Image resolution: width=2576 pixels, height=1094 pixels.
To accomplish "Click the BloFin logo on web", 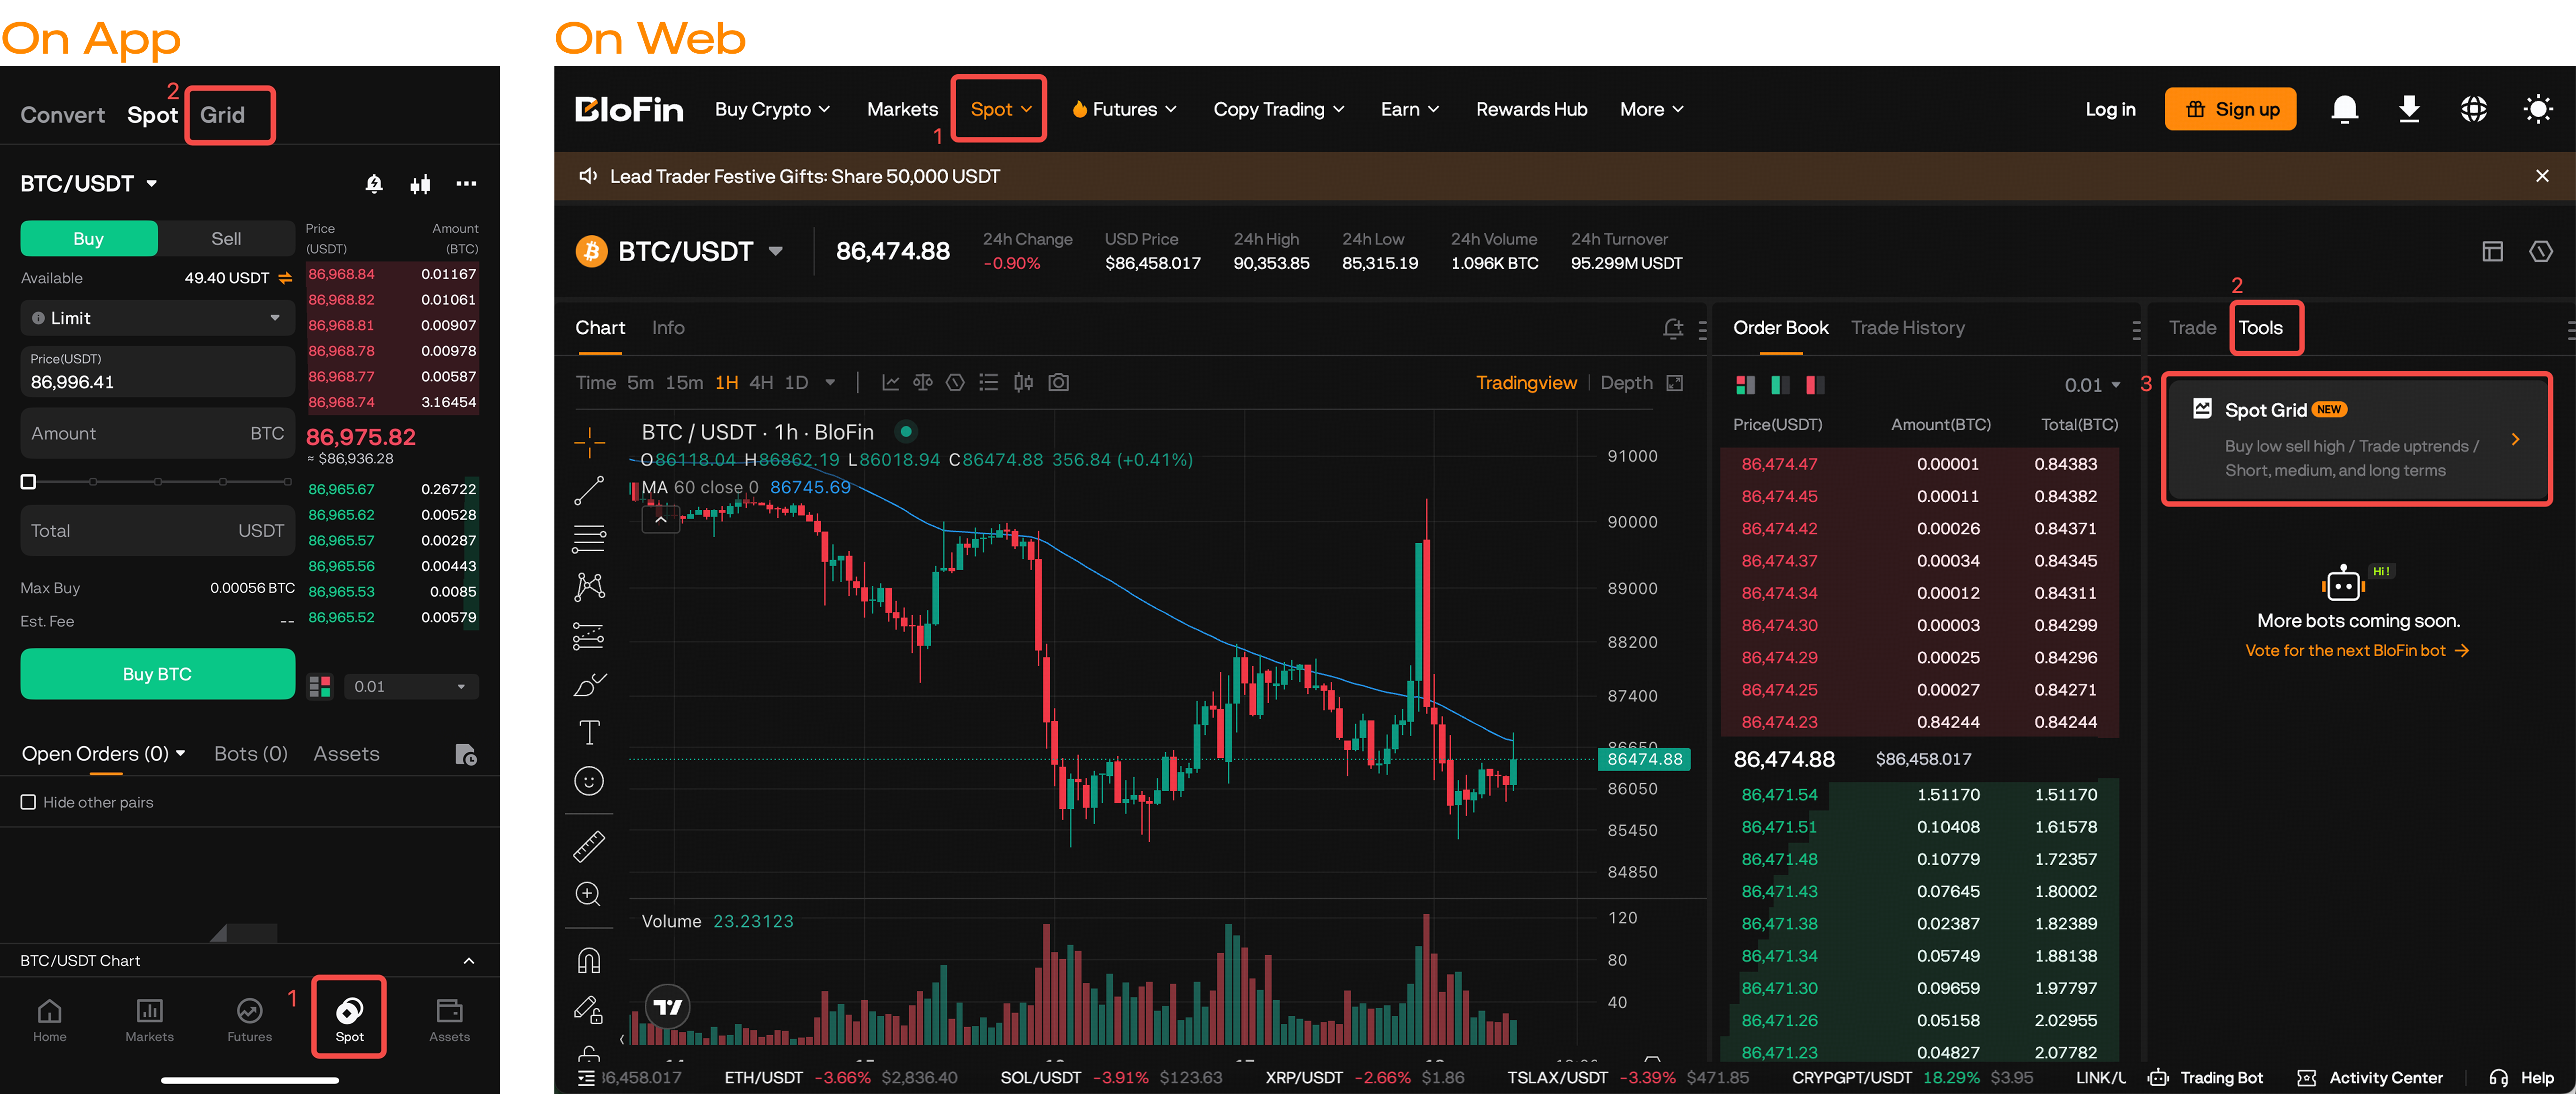I will [629, 109].
